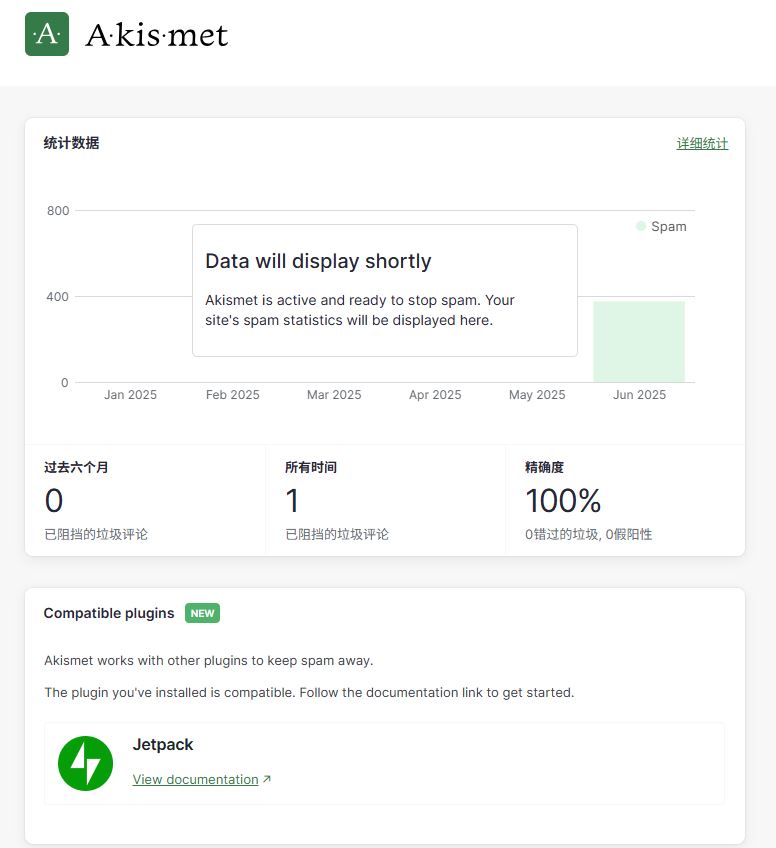Click the 所有时间 blocked spam count

click(x=292, y=500)
